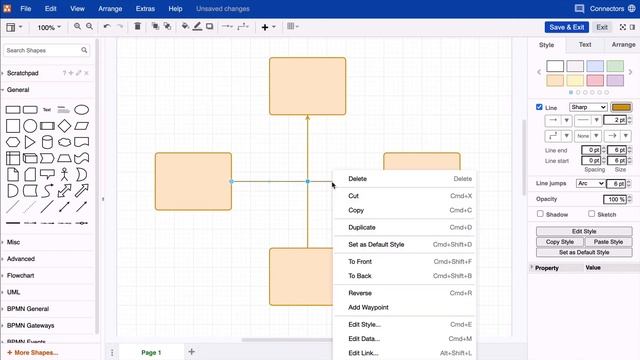Click the Exit button
The image size is (640, 360).
pyautogui.click(x=602, y=27)
